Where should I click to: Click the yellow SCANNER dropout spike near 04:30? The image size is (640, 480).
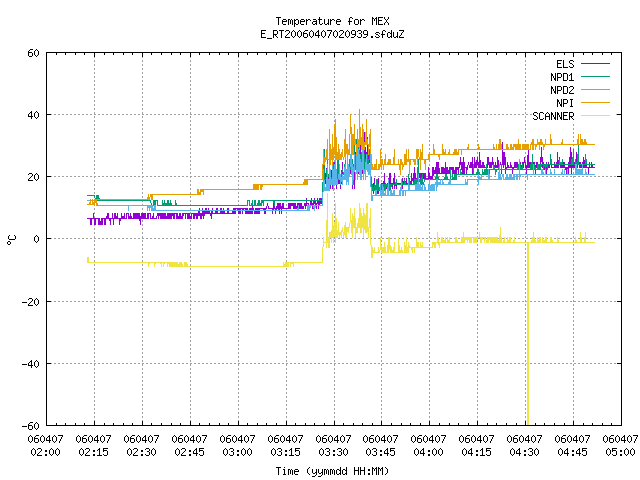point(527,334)
